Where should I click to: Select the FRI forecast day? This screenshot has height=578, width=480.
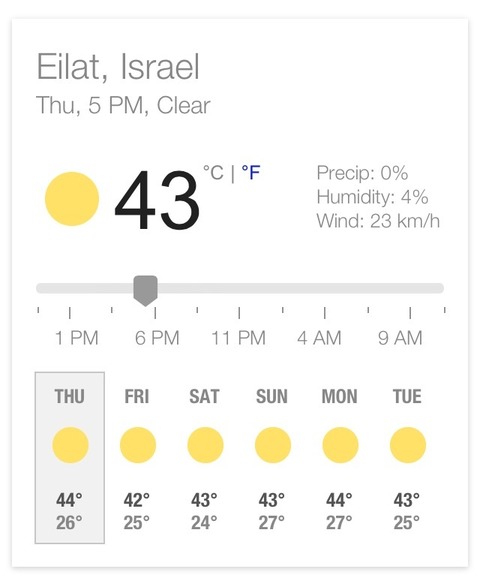pyautogui.click(x=137, y=458)
